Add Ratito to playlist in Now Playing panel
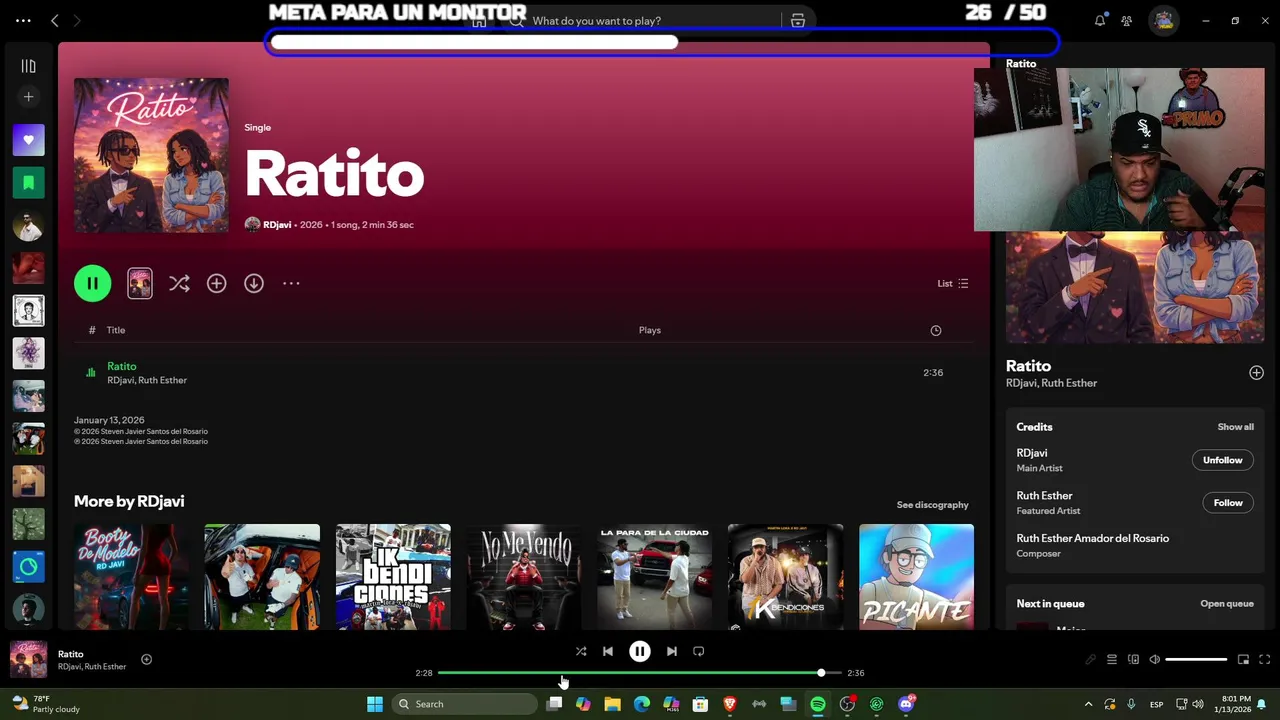Screen dimensions: 1280x720 1256,373
